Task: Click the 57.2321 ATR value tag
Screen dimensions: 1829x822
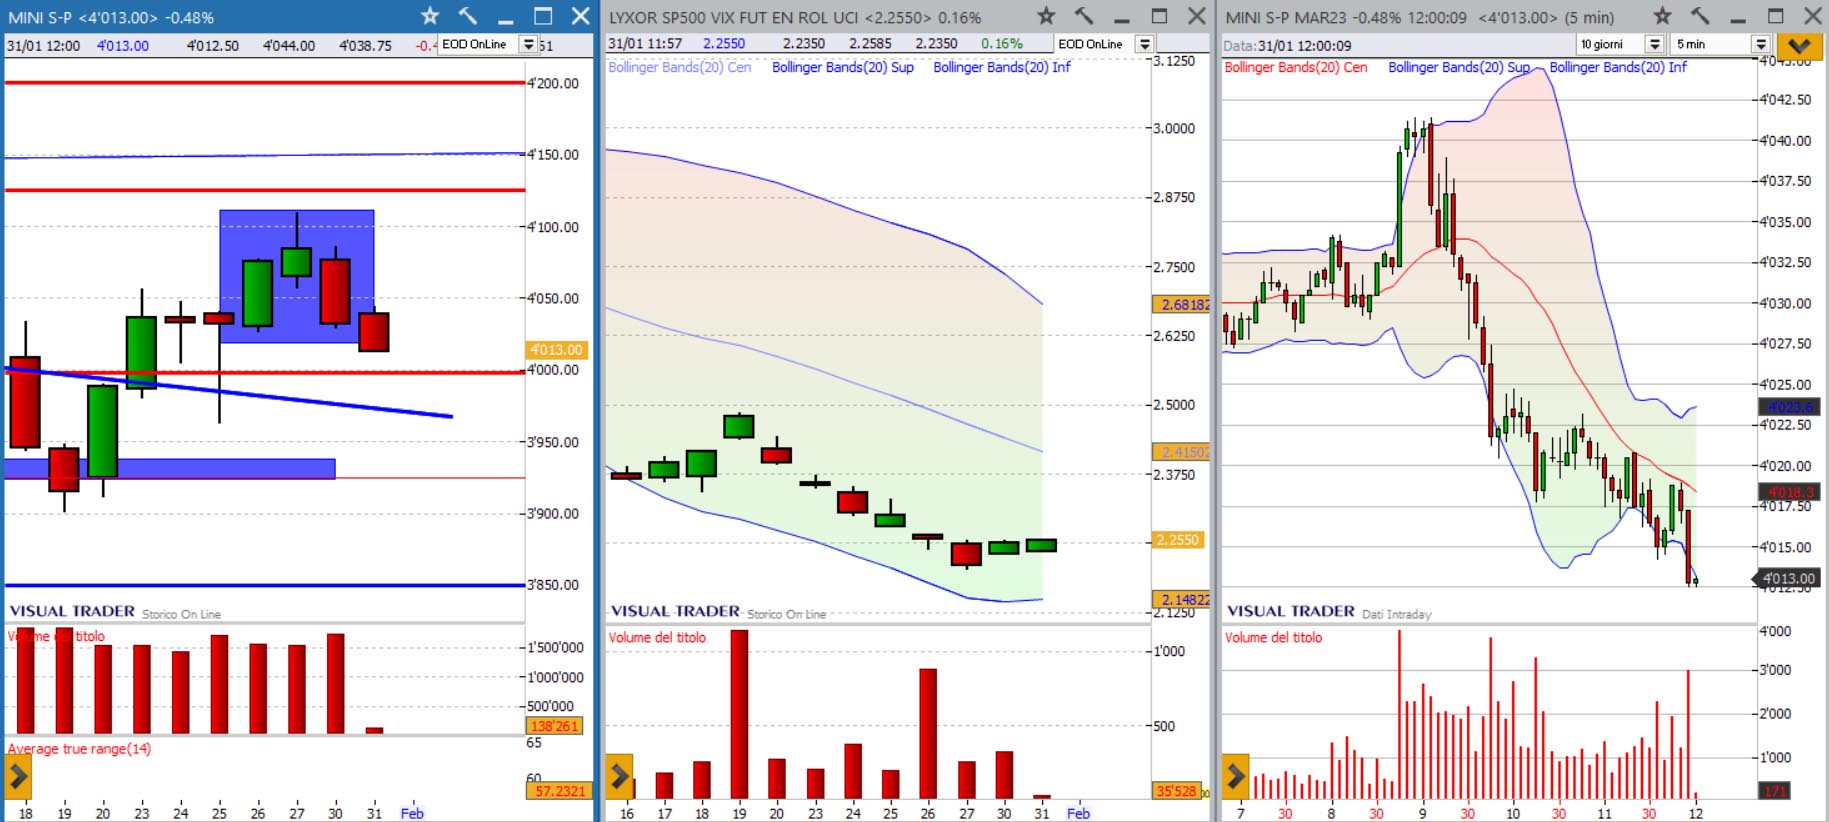Action: (x=558, y=791)
